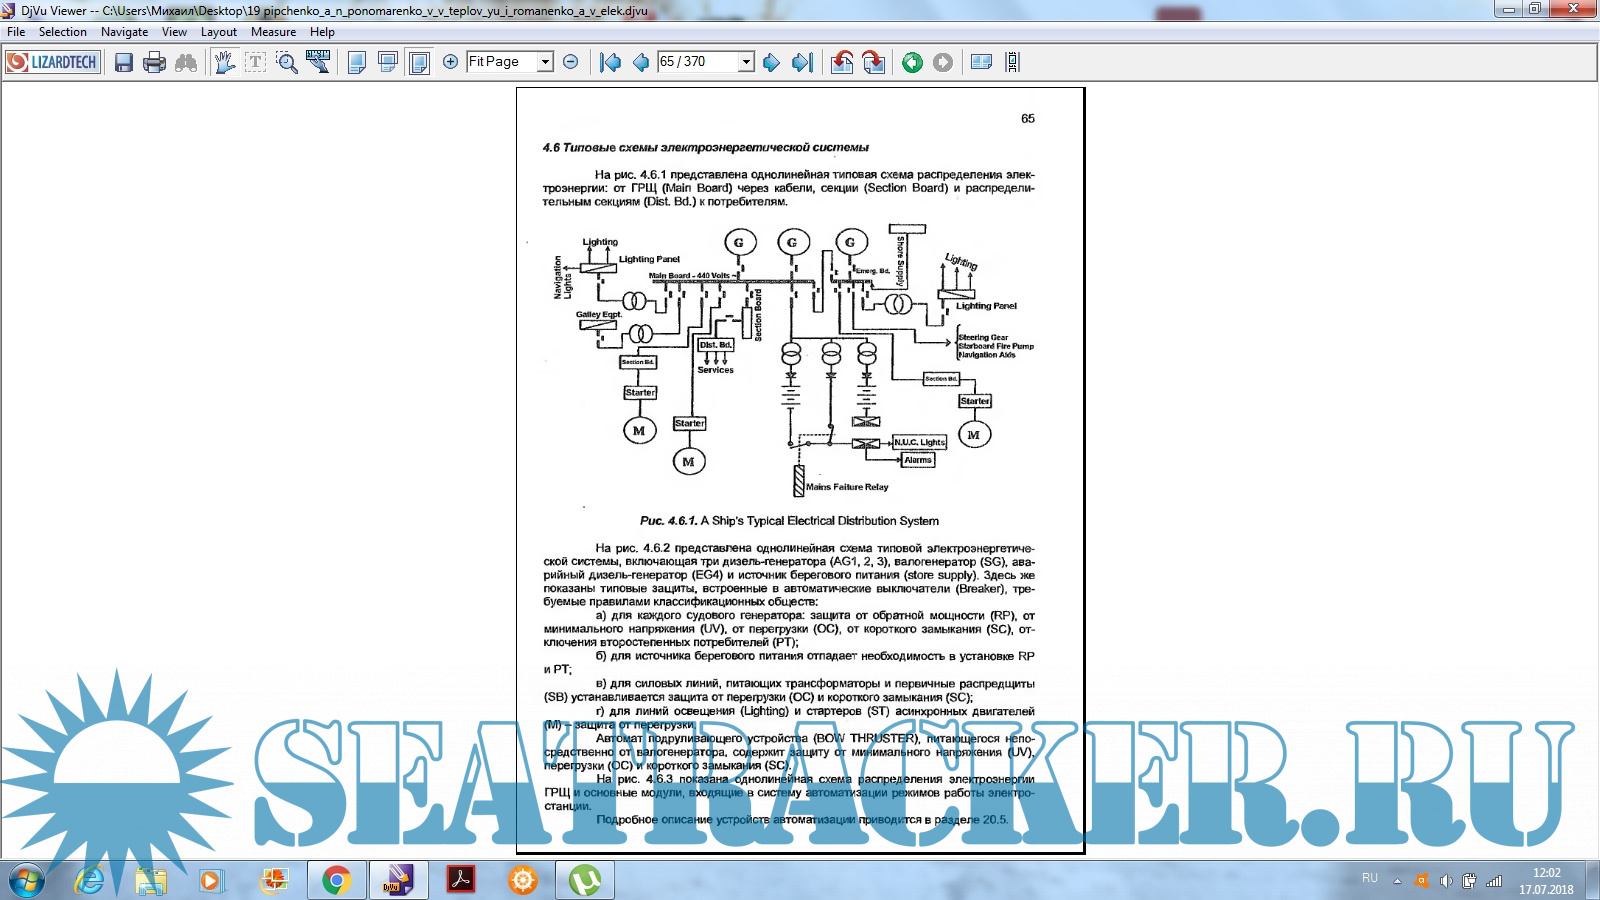Click the page number field showing 65 / 370
The height and width of the screenshot is (900, 1600).
(697, 62)
